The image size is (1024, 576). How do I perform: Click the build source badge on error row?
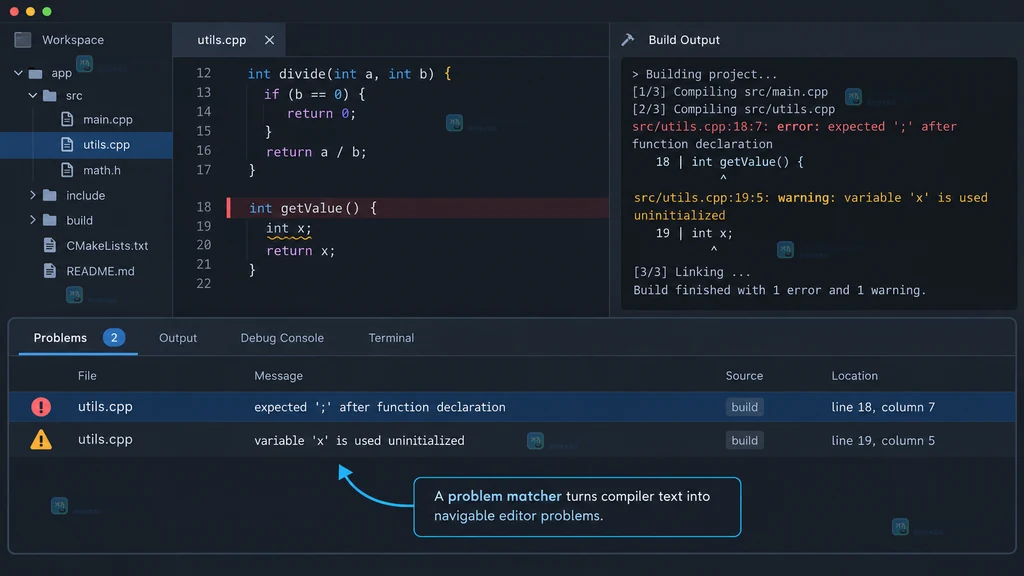744,407
